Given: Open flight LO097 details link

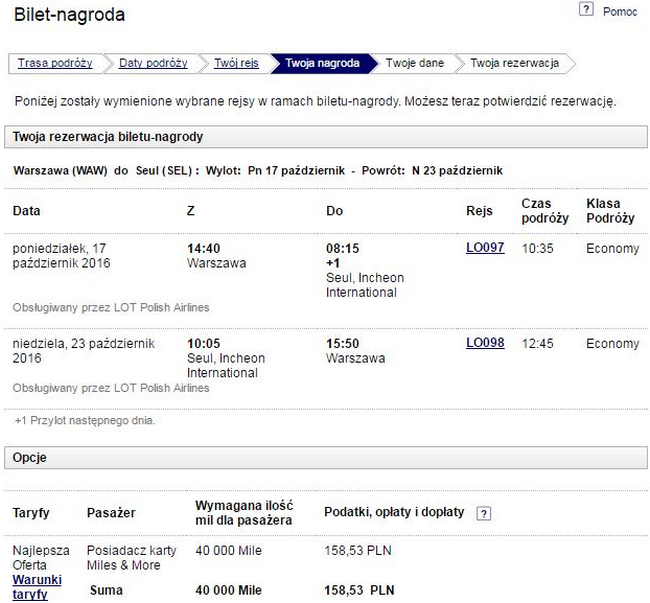Looking at the screenshot, I should tap(485, 248).
